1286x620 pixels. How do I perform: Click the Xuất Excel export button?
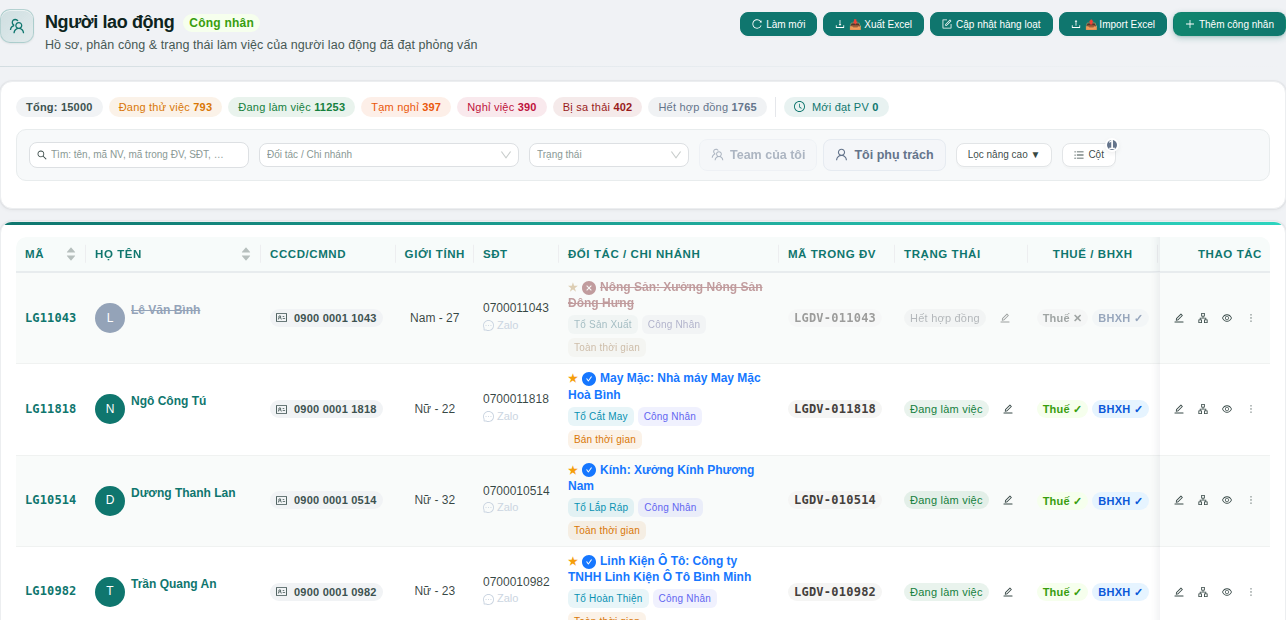click(x=873, y=24)
